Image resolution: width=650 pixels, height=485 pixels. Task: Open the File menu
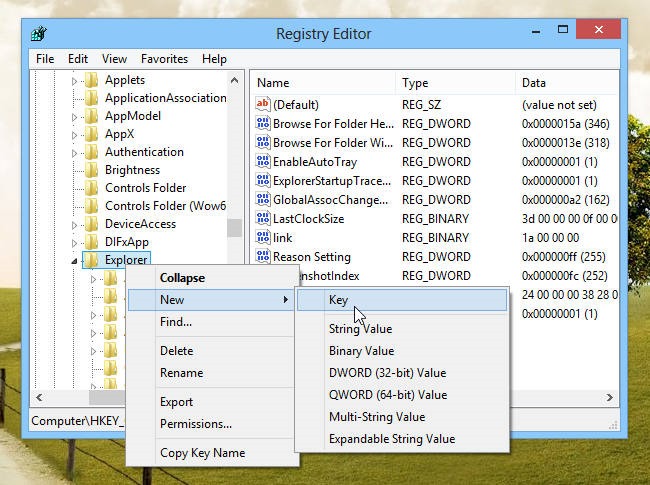45,59
